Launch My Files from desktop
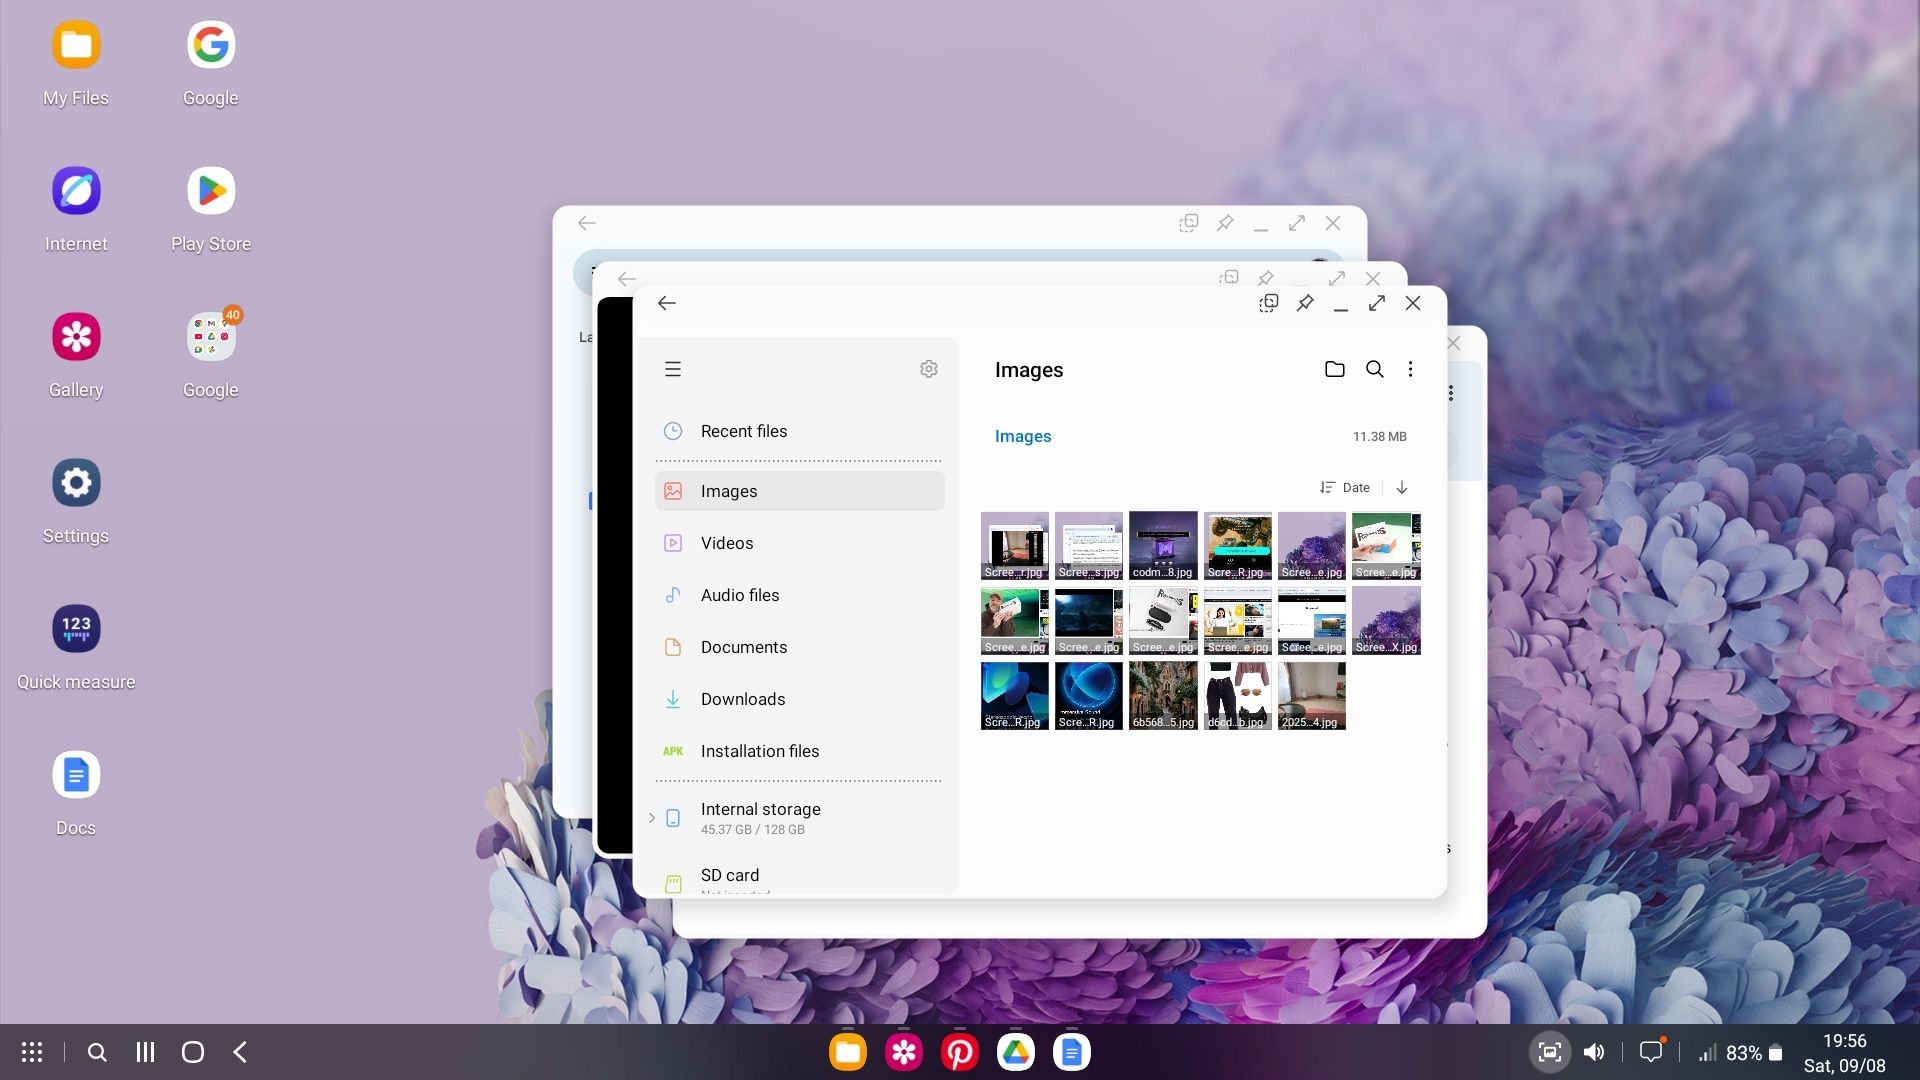Screen dimensions: 1920x1080 pyautogui.click(x=76, y=62)
